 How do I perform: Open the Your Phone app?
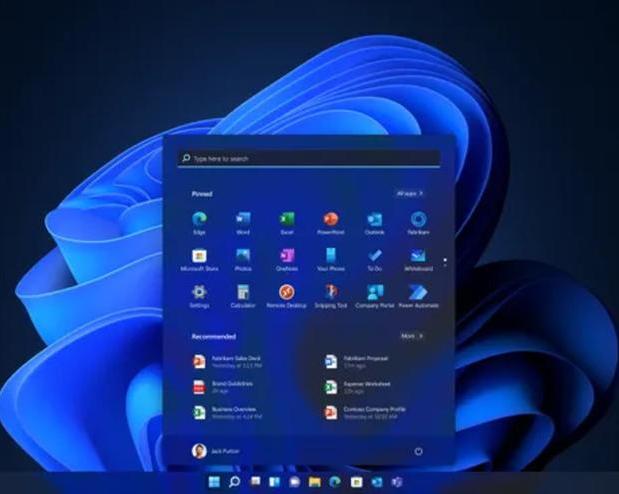331,259
